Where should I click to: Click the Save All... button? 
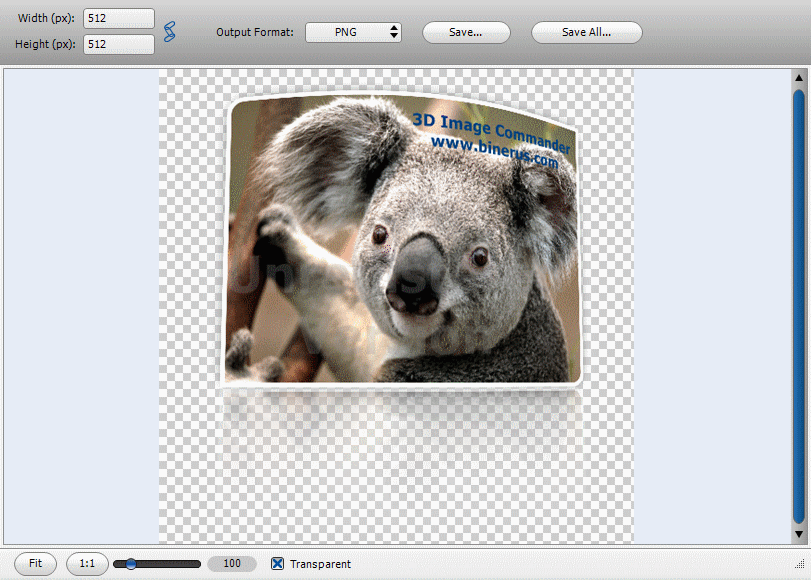[587, 32]
